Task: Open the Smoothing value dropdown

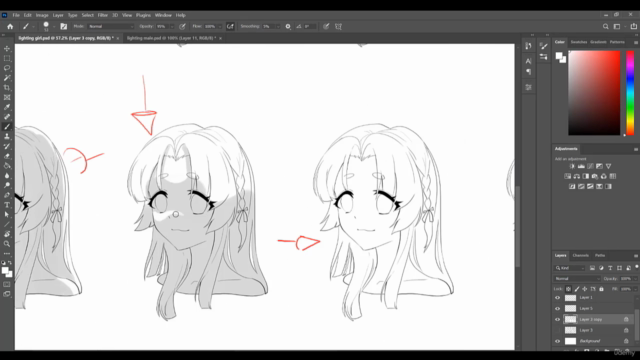Action: click(278, 27)
